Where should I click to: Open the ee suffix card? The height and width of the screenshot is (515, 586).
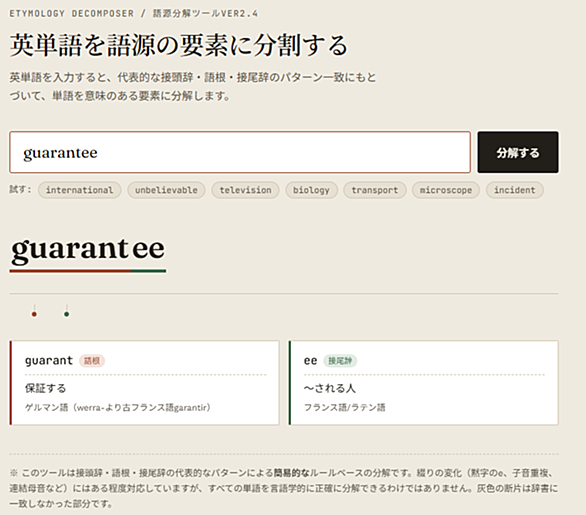(423, 383)
